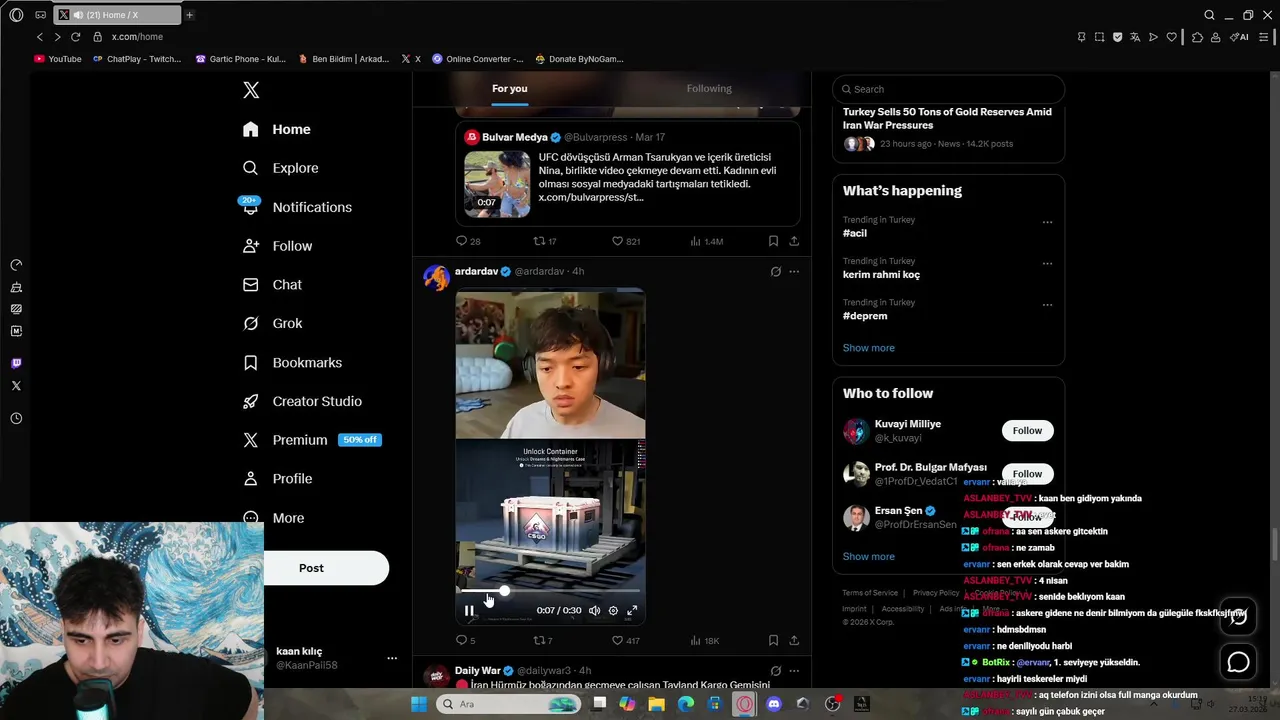Open Bulvar Medya quoted video thumbnail
1280x720 pixels.
(x=497, y=184)
